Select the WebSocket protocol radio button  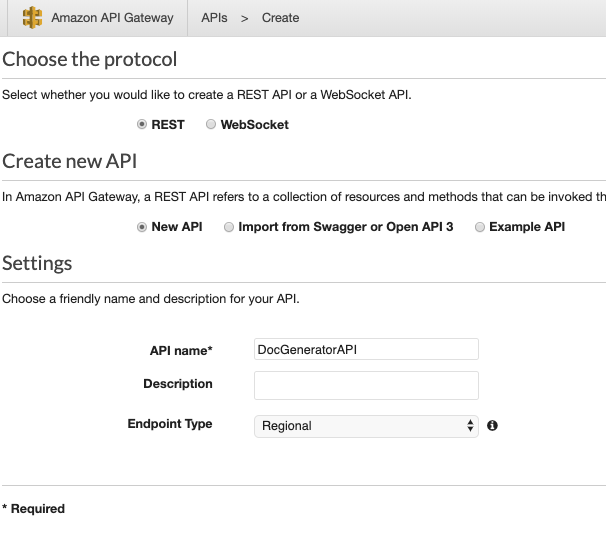(211, 124)
